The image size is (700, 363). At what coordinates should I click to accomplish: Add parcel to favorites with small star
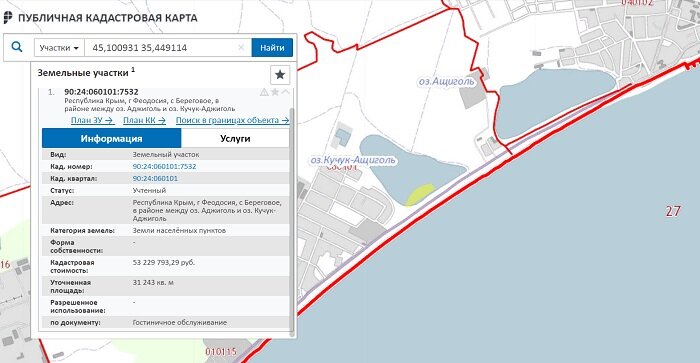point(275,92)
